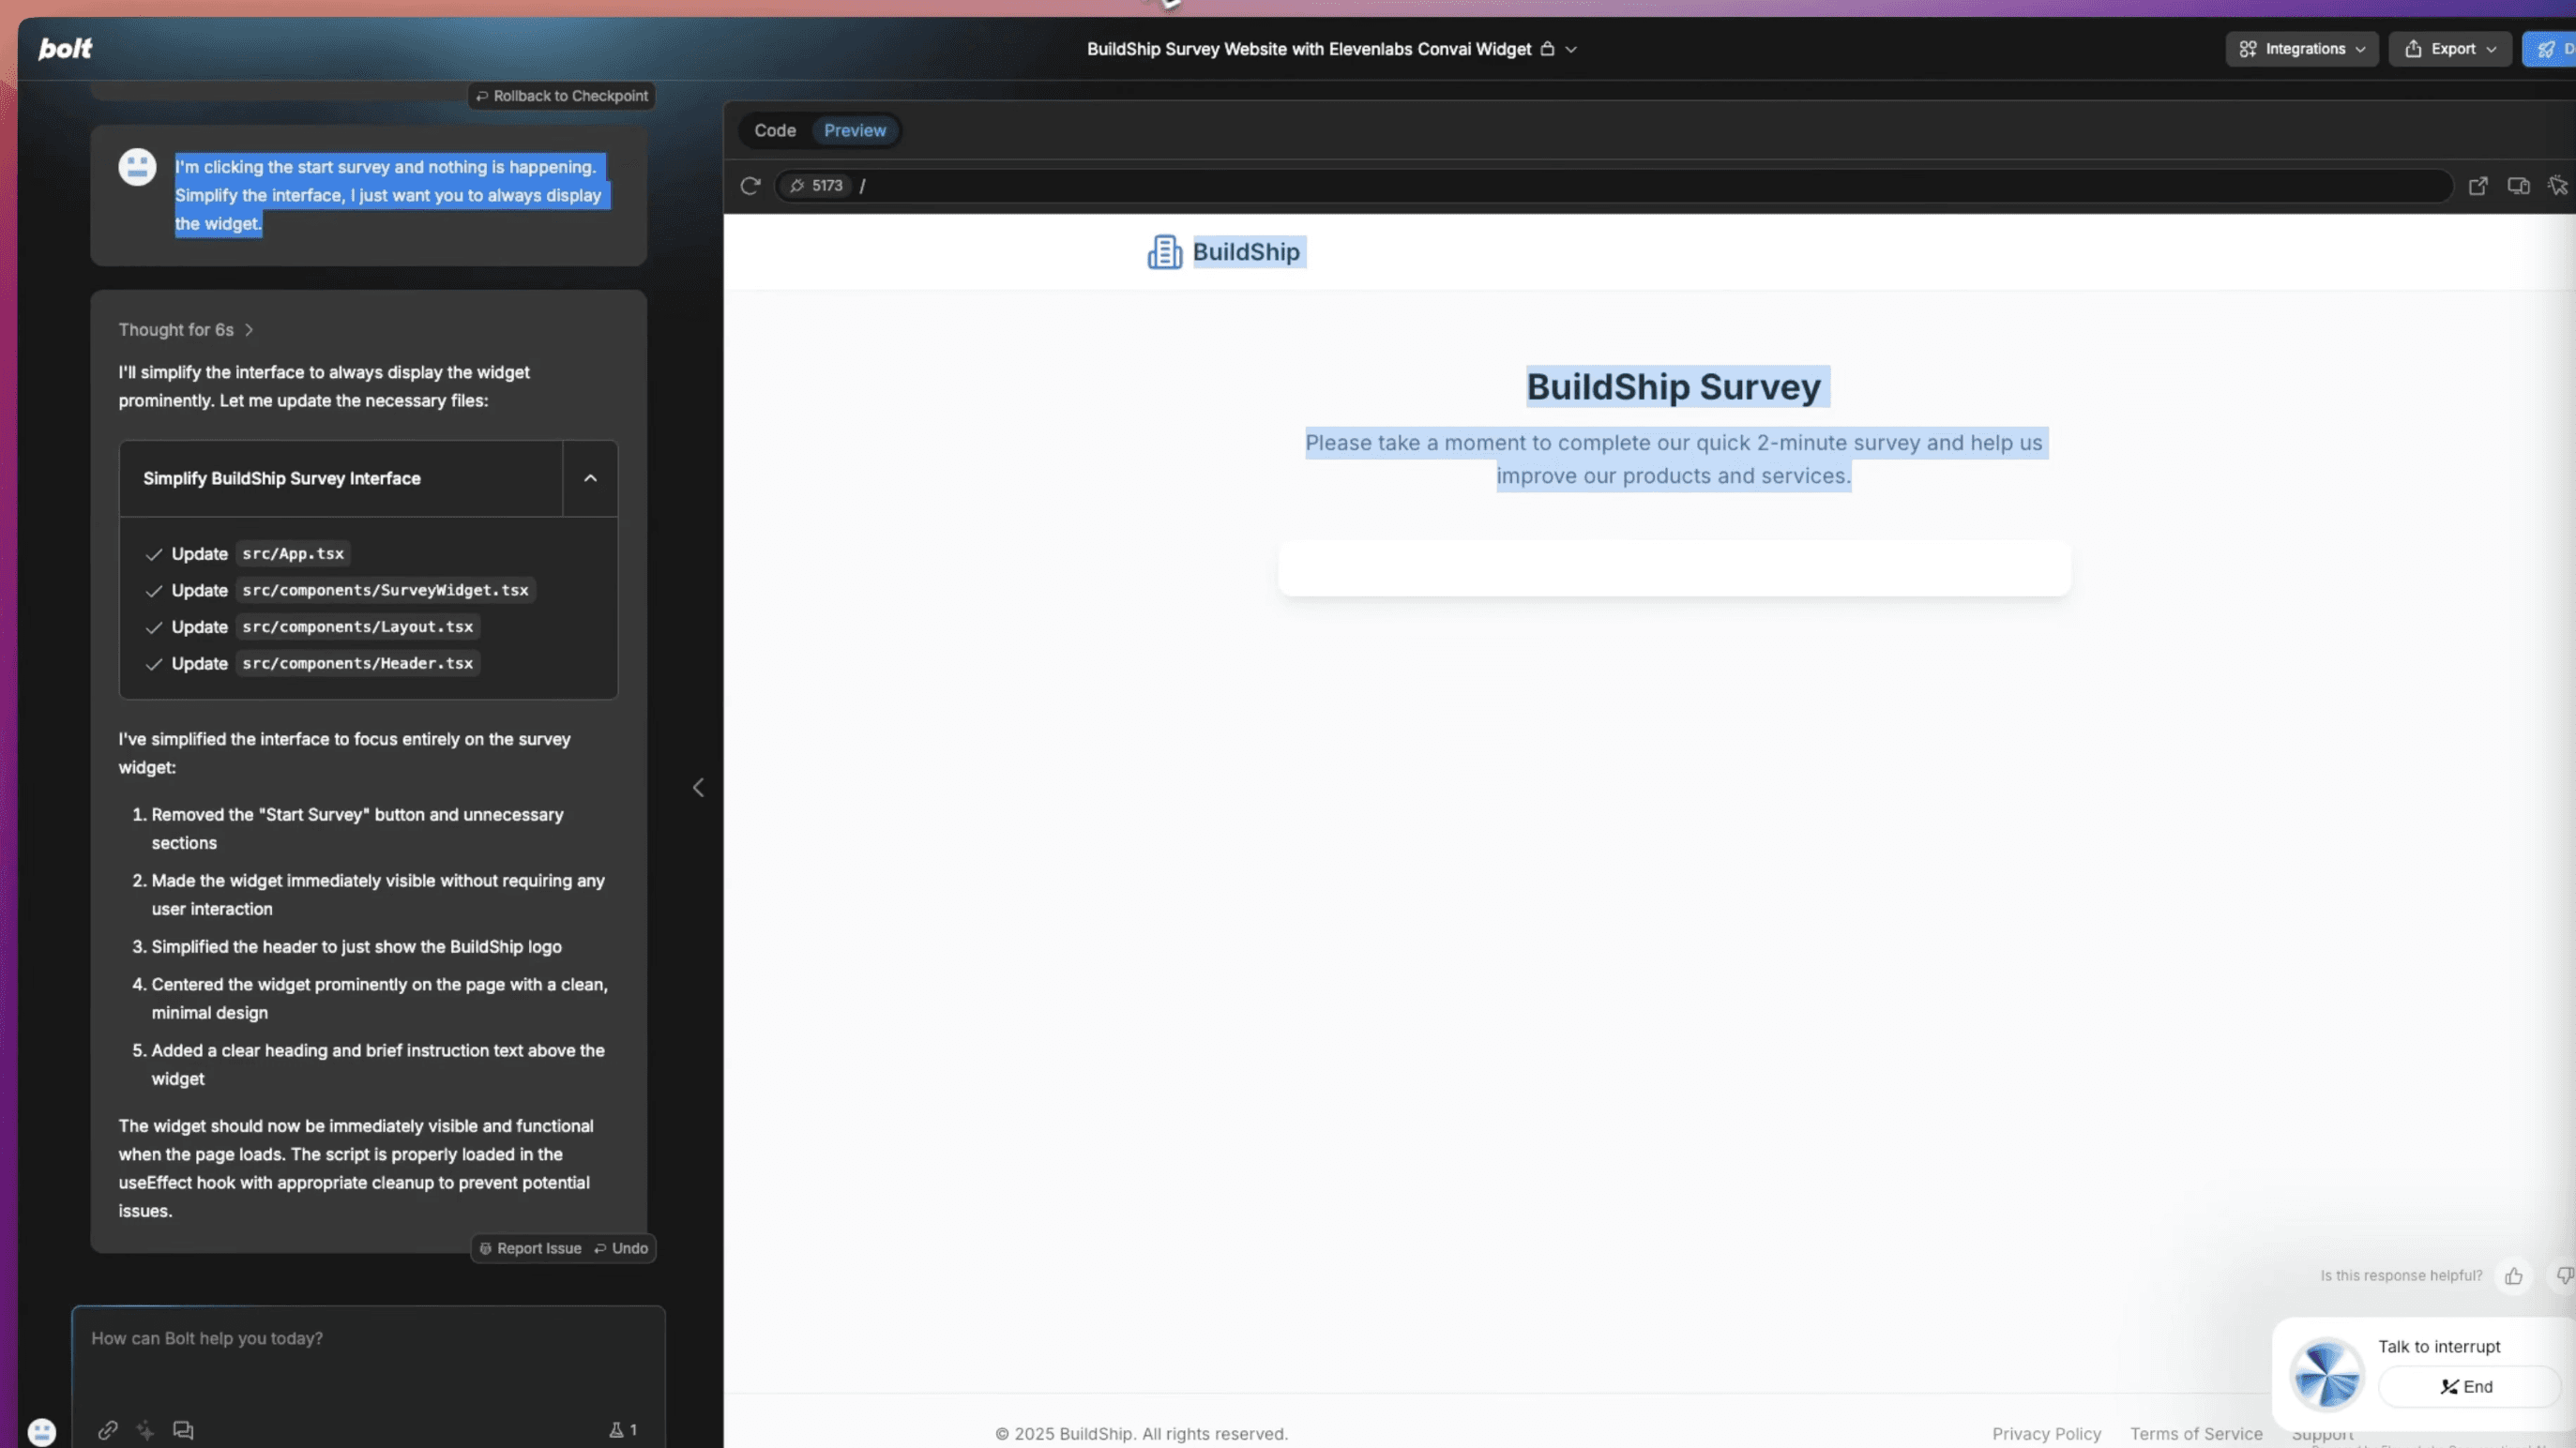
Task: Open the Terms of Service link
Action: pyautogui.click(x=2196, y=1434)
